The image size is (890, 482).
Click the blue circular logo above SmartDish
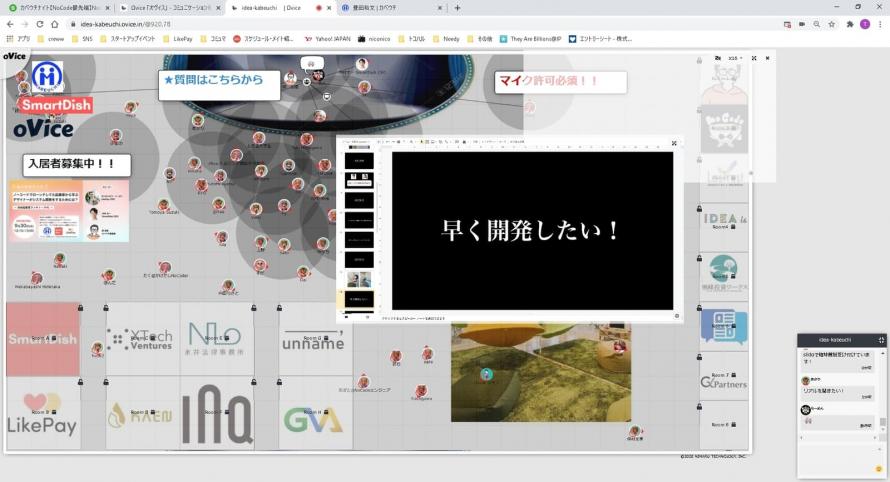tap(47, 77)
